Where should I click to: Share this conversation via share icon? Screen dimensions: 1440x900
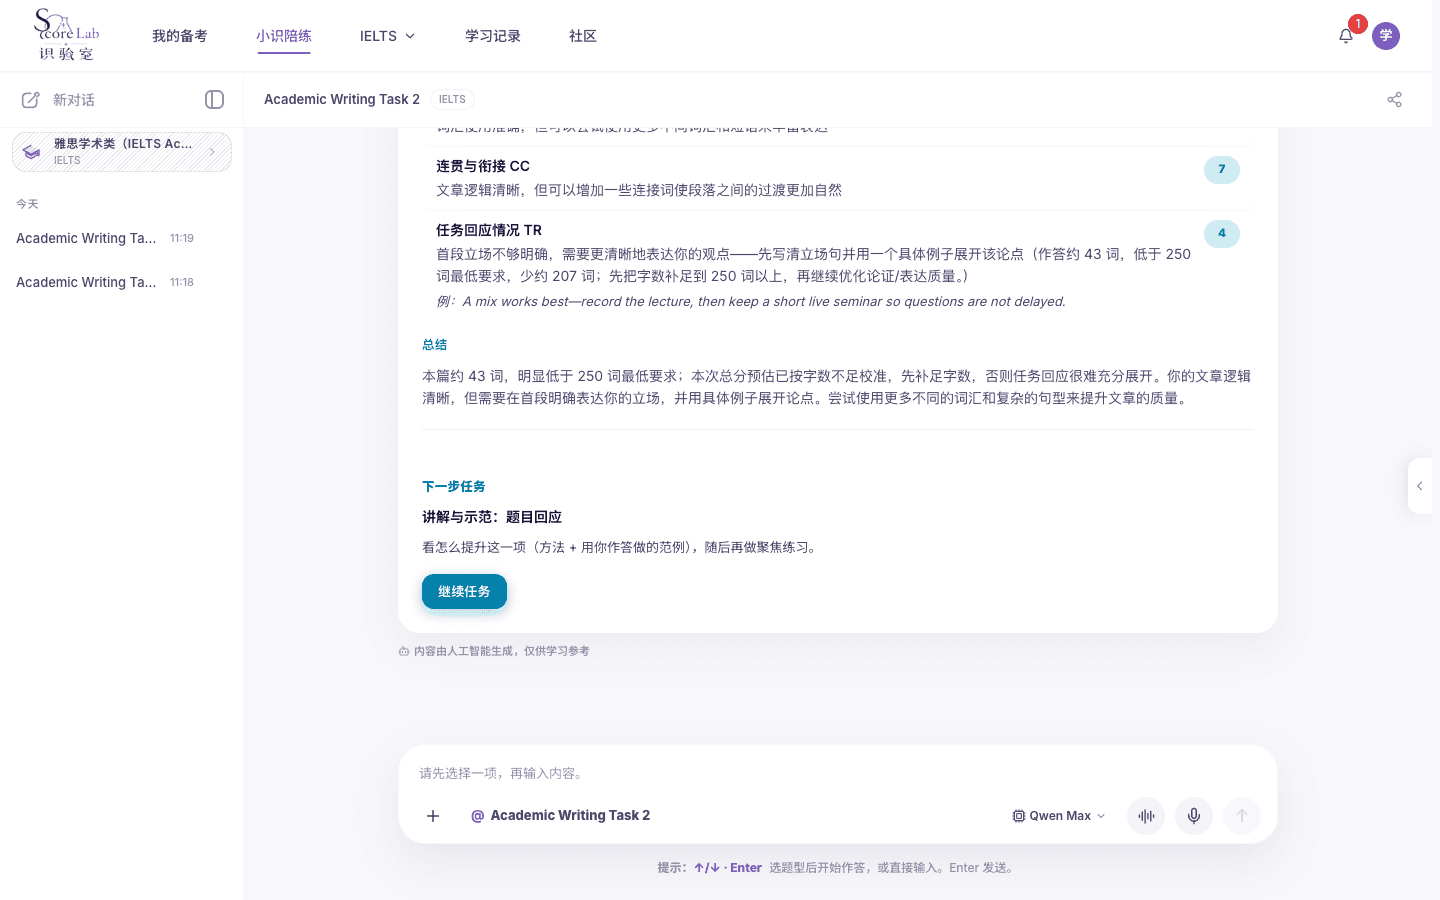[1394, 100]
